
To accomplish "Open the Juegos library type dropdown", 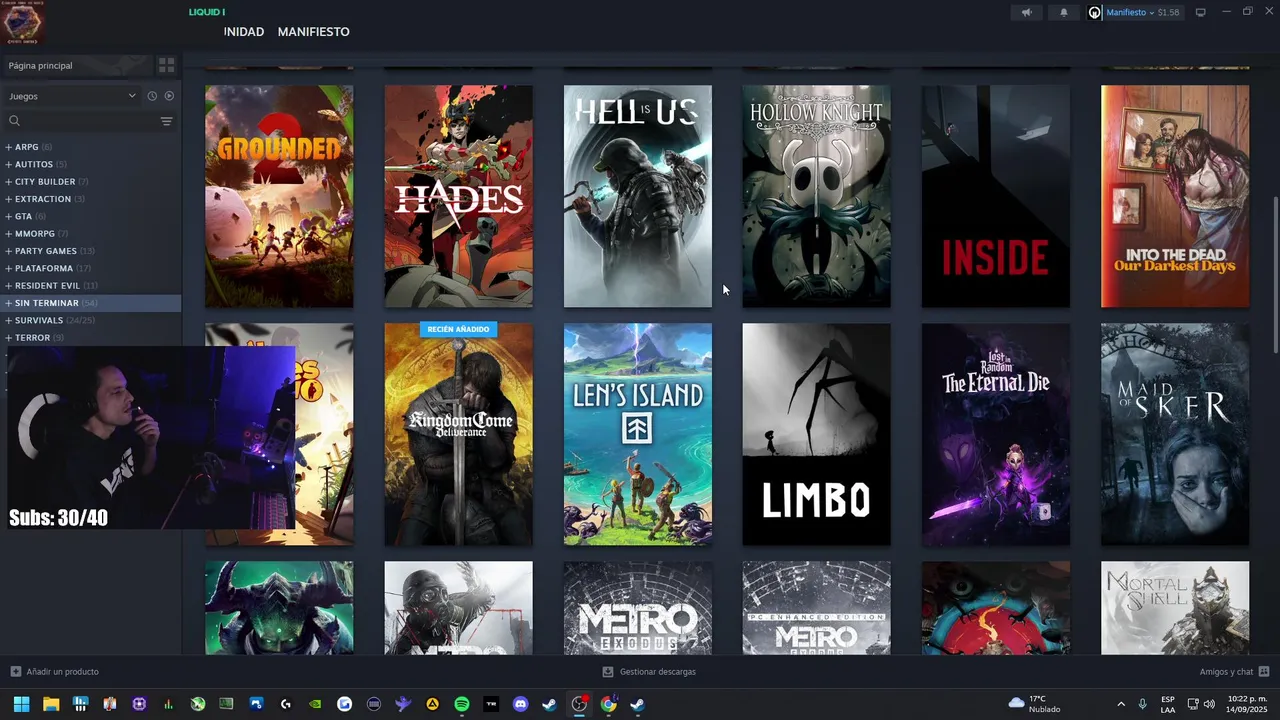I will tap(72, 96).
